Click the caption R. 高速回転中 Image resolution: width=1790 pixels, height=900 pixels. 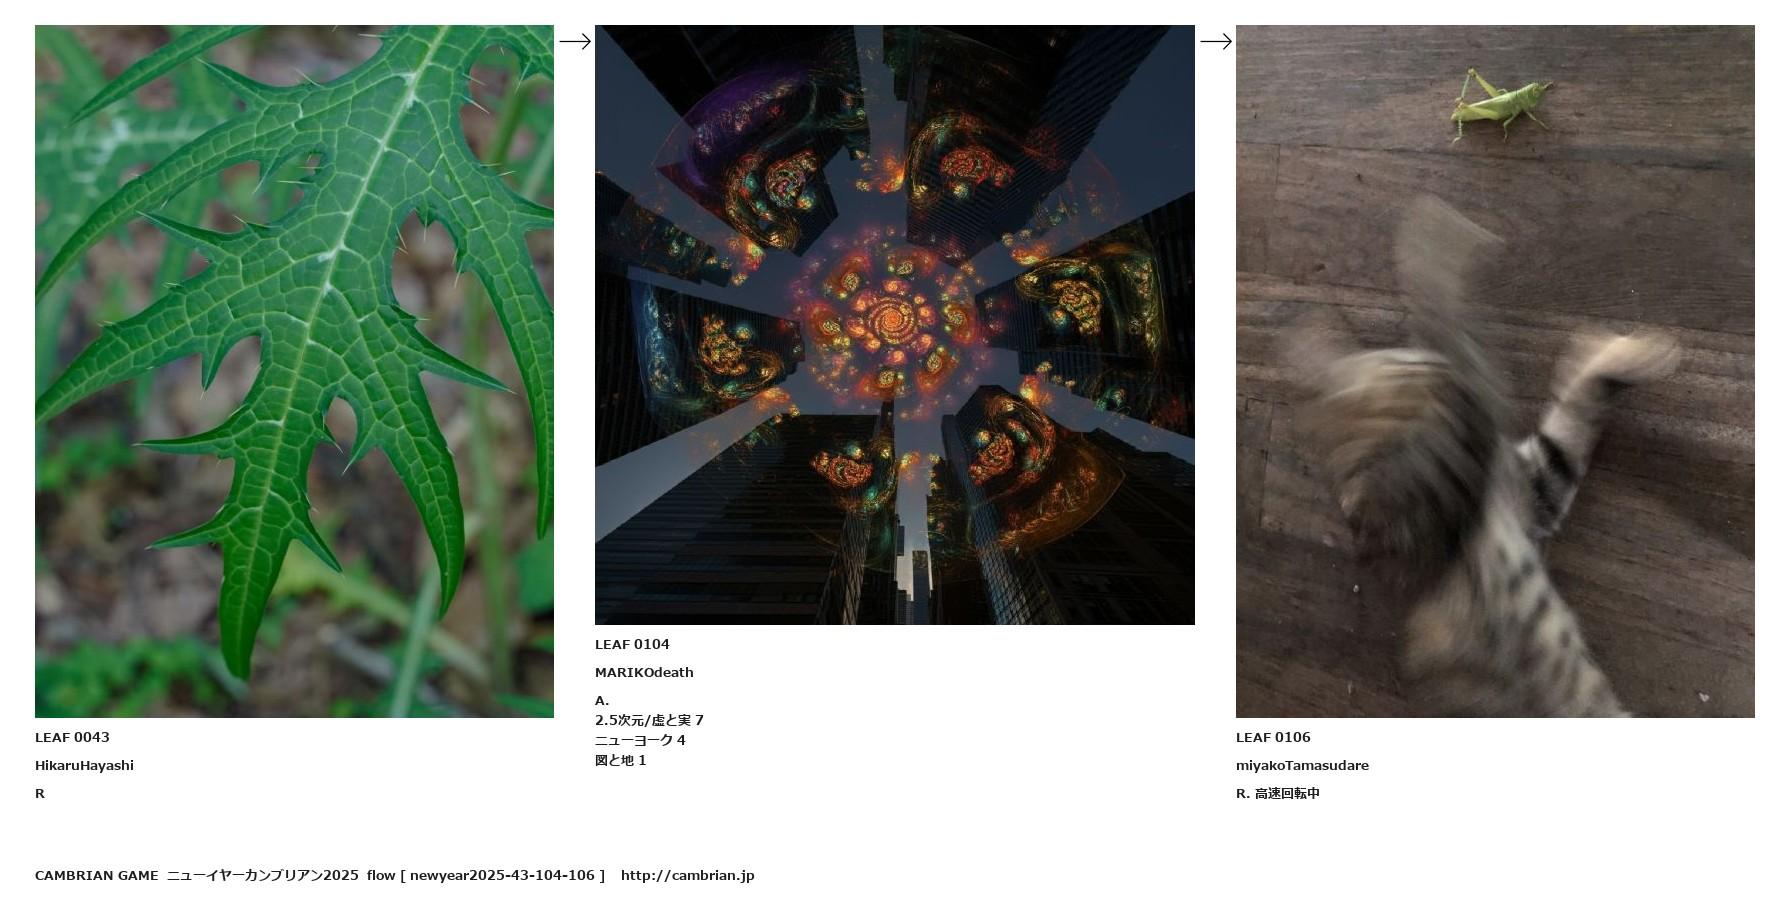(1278, 793)
